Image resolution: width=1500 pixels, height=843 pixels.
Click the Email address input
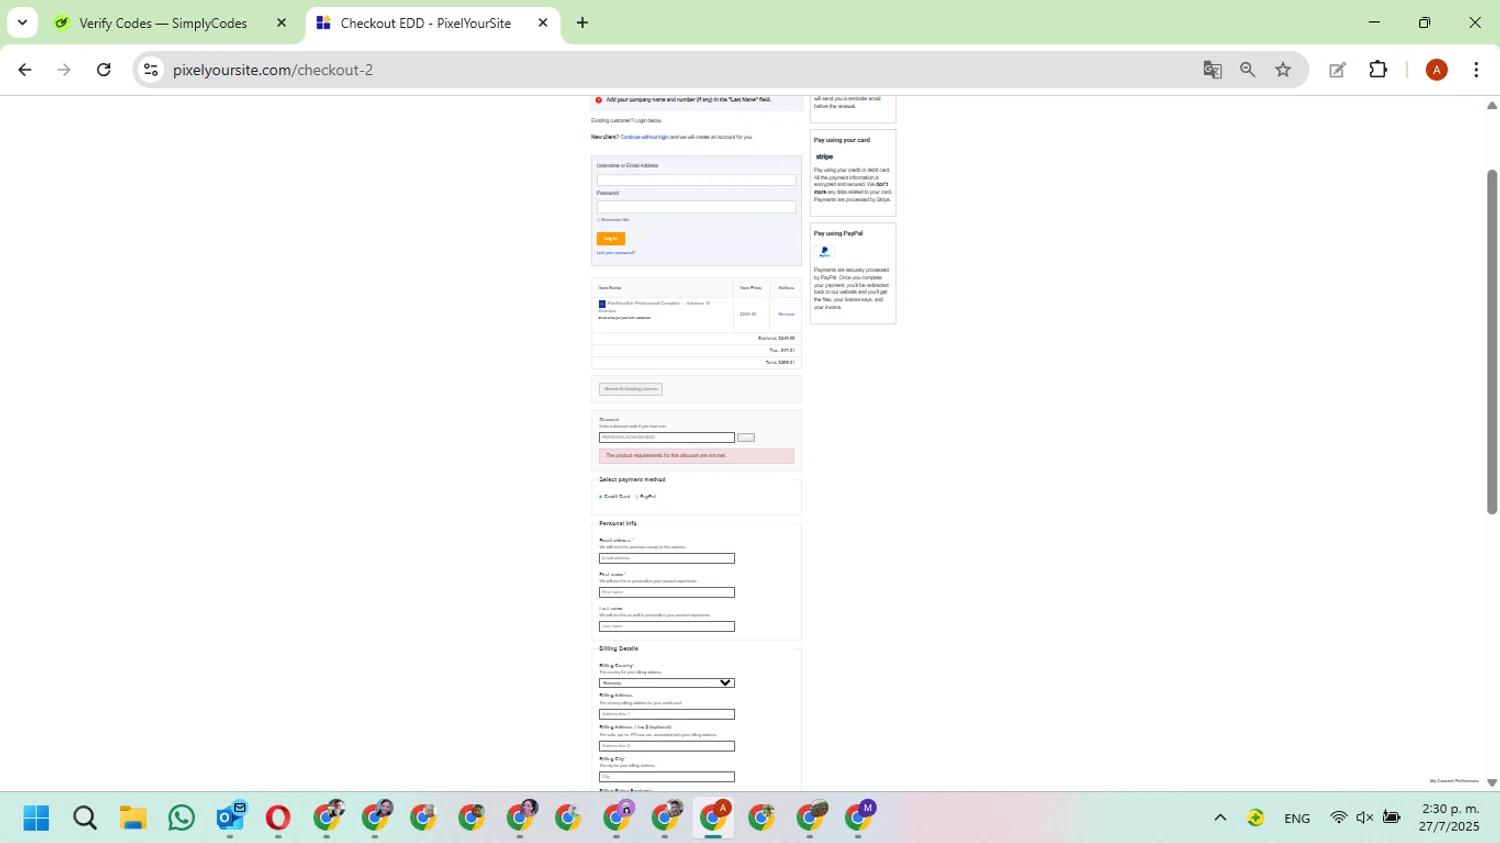point(666,558)
